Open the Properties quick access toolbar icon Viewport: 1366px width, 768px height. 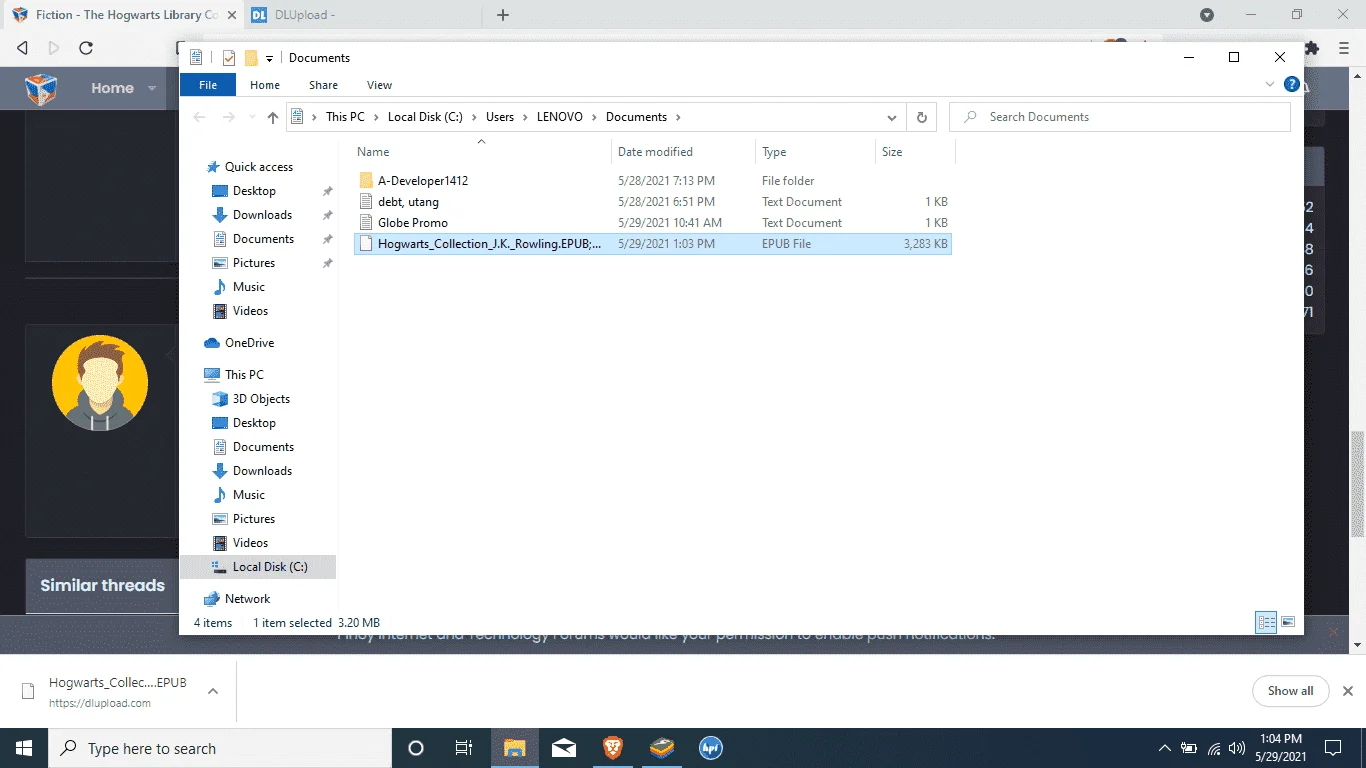[x=229, y=58]
